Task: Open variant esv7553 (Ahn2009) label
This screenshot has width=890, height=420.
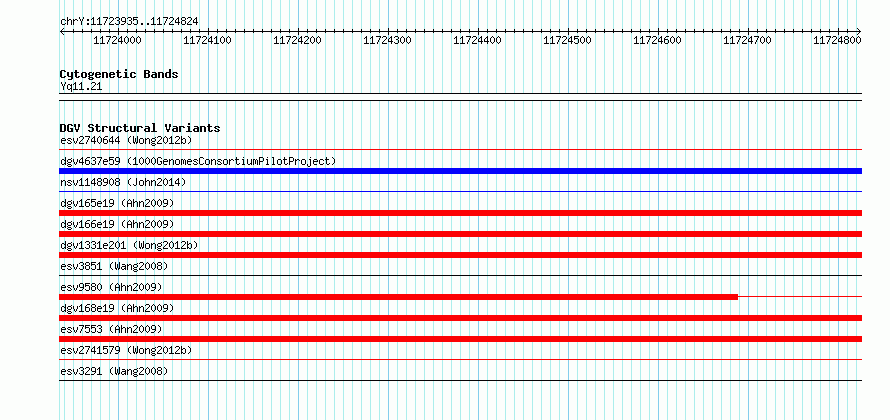Action: tap(111, 329)
